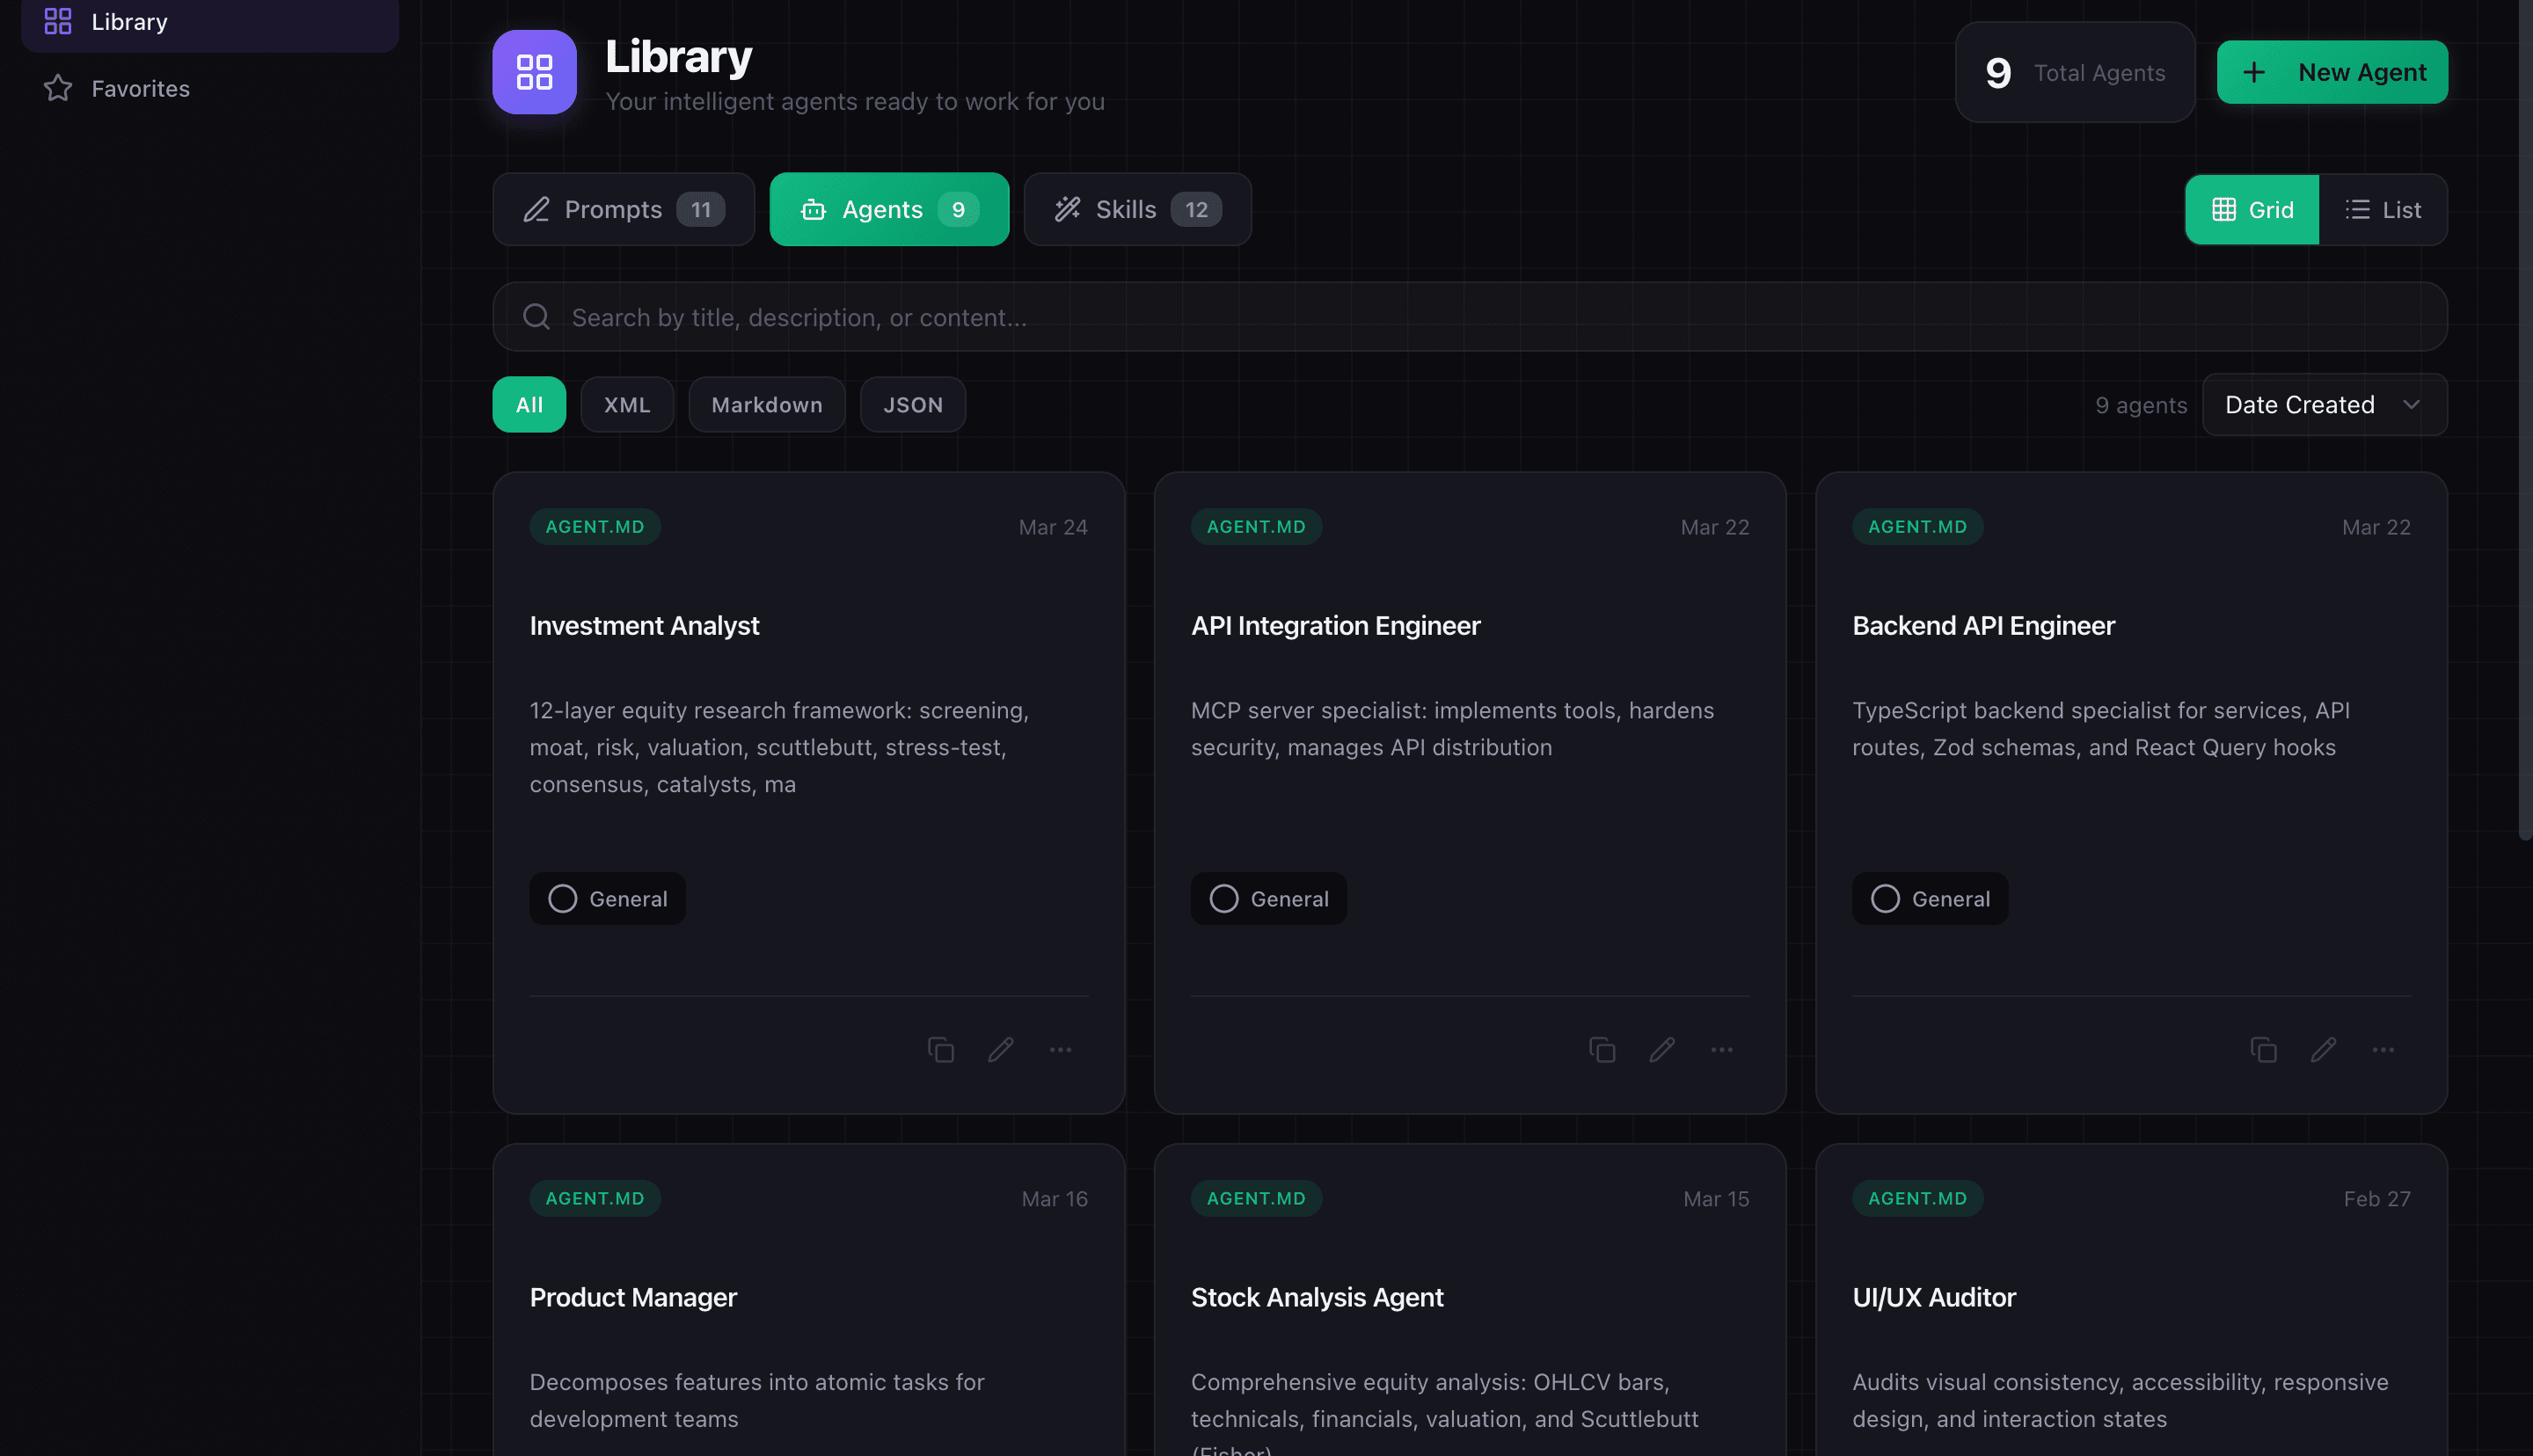Switch to Grid view
Viewport: 2533px width, 1456px height.
tap(2252, 210)
